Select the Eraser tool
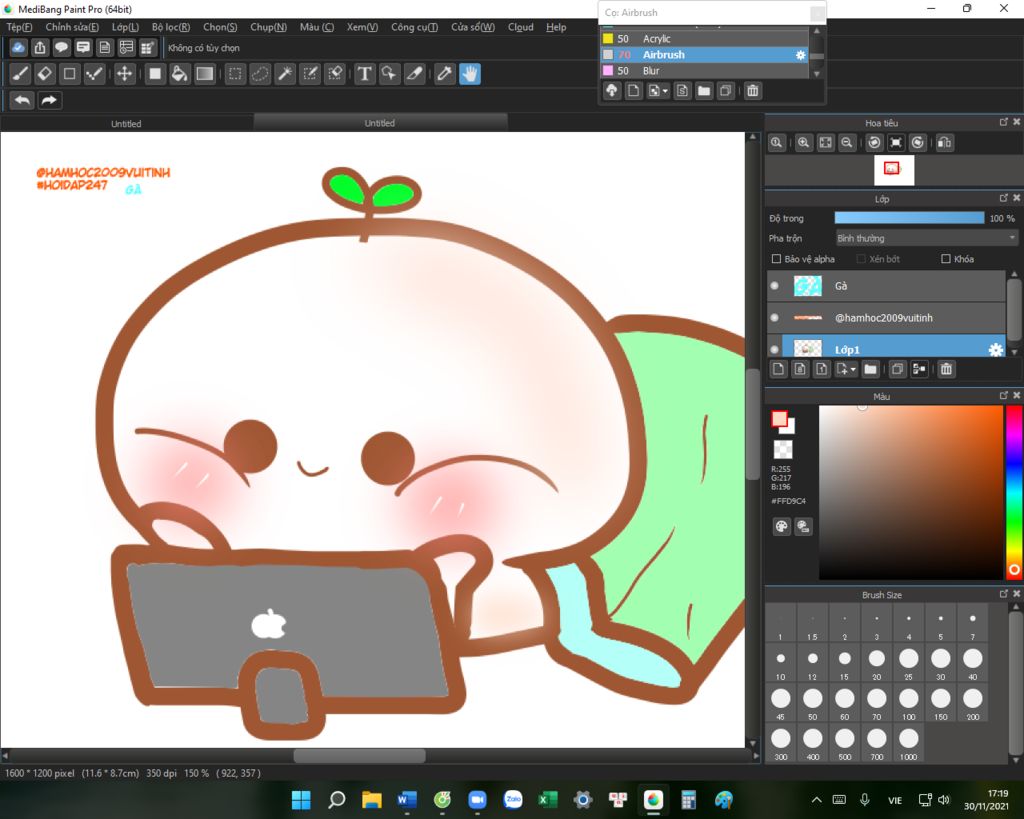This screenshot has height=819, width=1024. [x=44, y=74]
